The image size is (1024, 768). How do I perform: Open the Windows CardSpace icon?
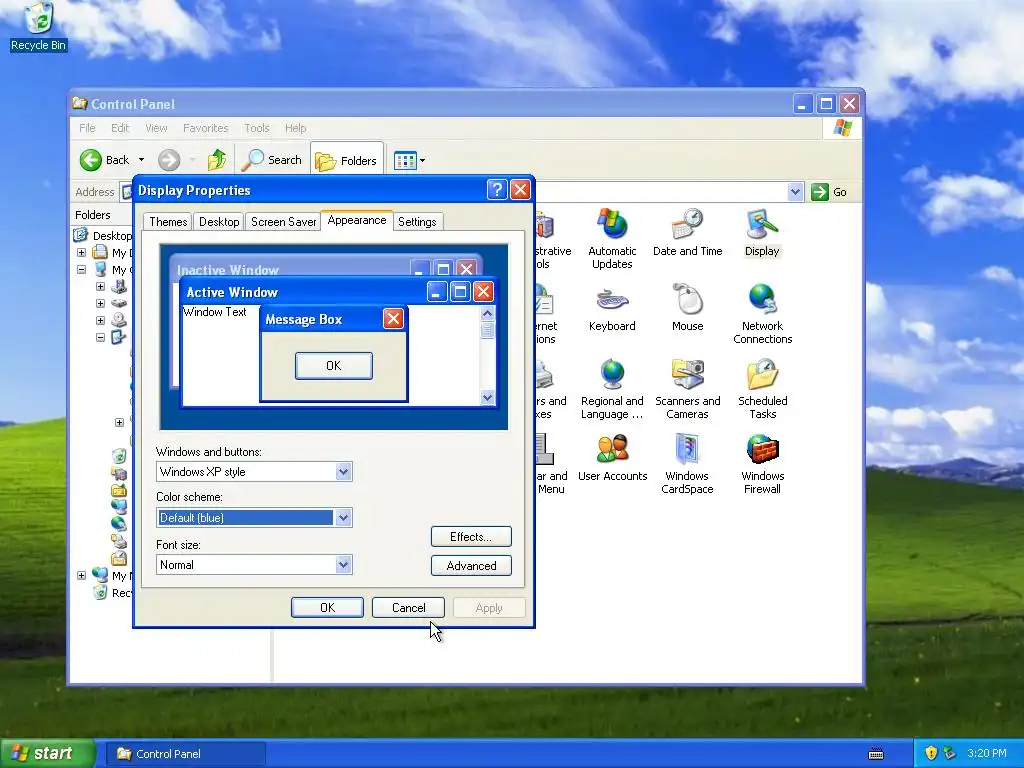(687, 464)
